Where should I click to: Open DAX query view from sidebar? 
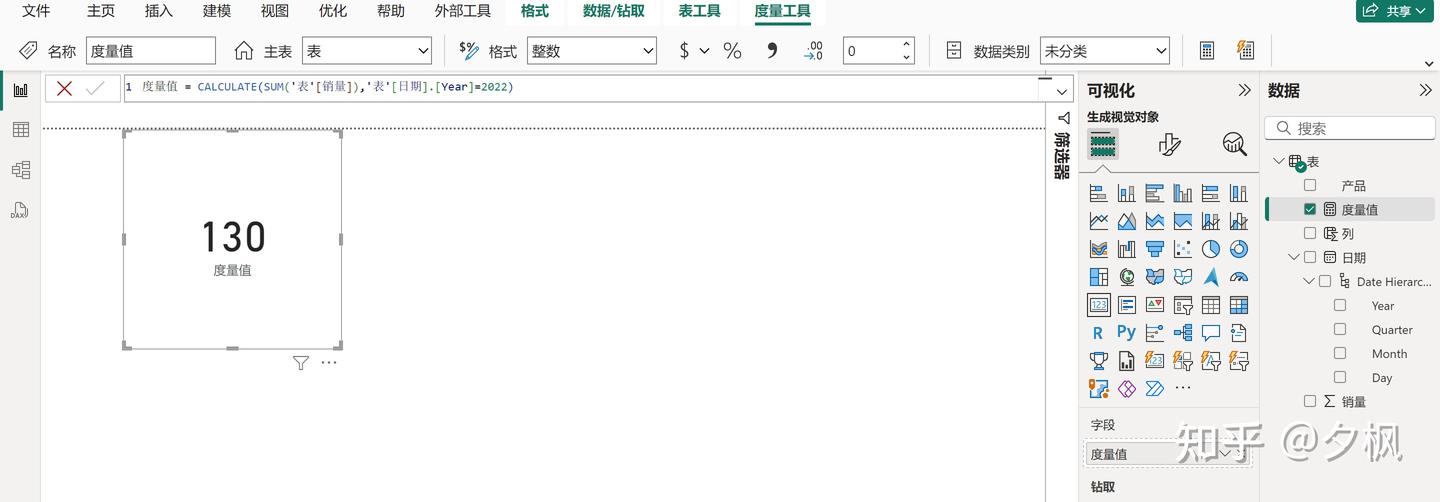pyautogui.click(x=20, y=210)
